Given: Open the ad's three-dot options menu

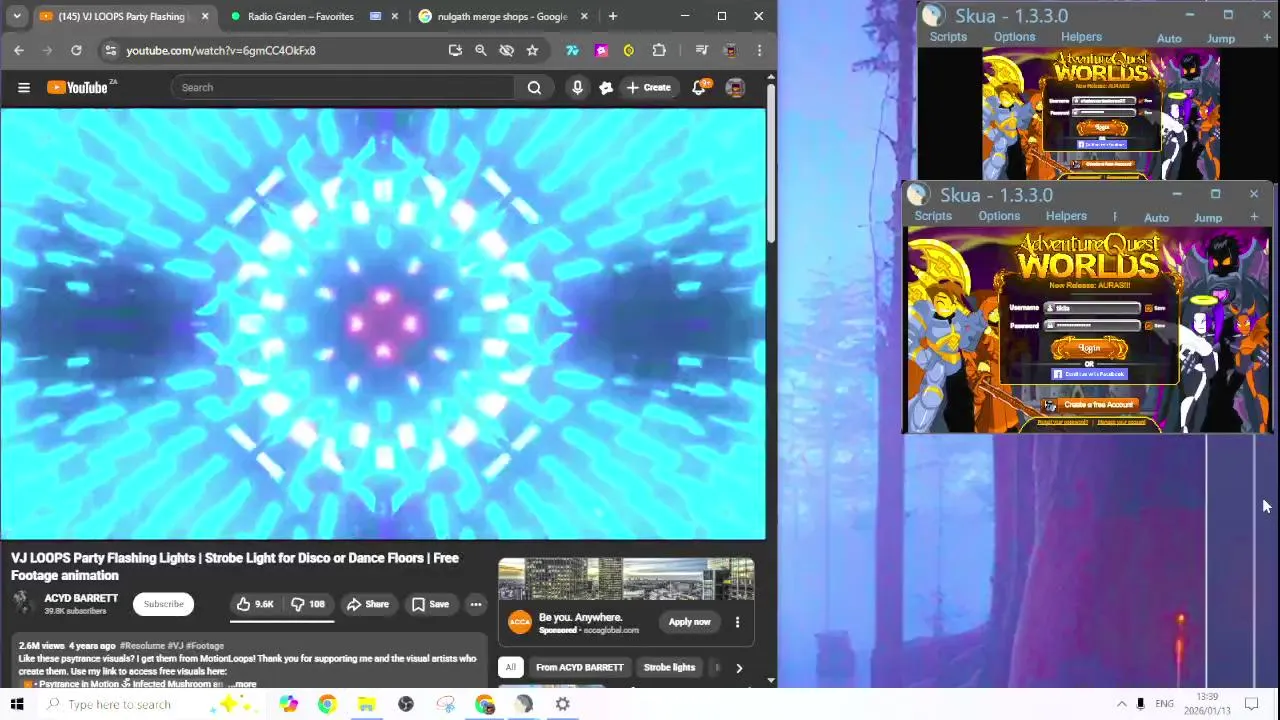Looking at the screenshot, I should [737, 622].
